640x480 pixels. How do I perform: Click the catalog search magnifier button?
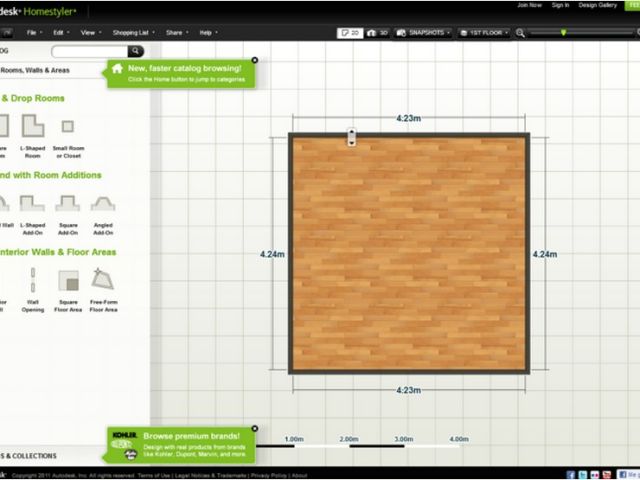click(135, 50)
